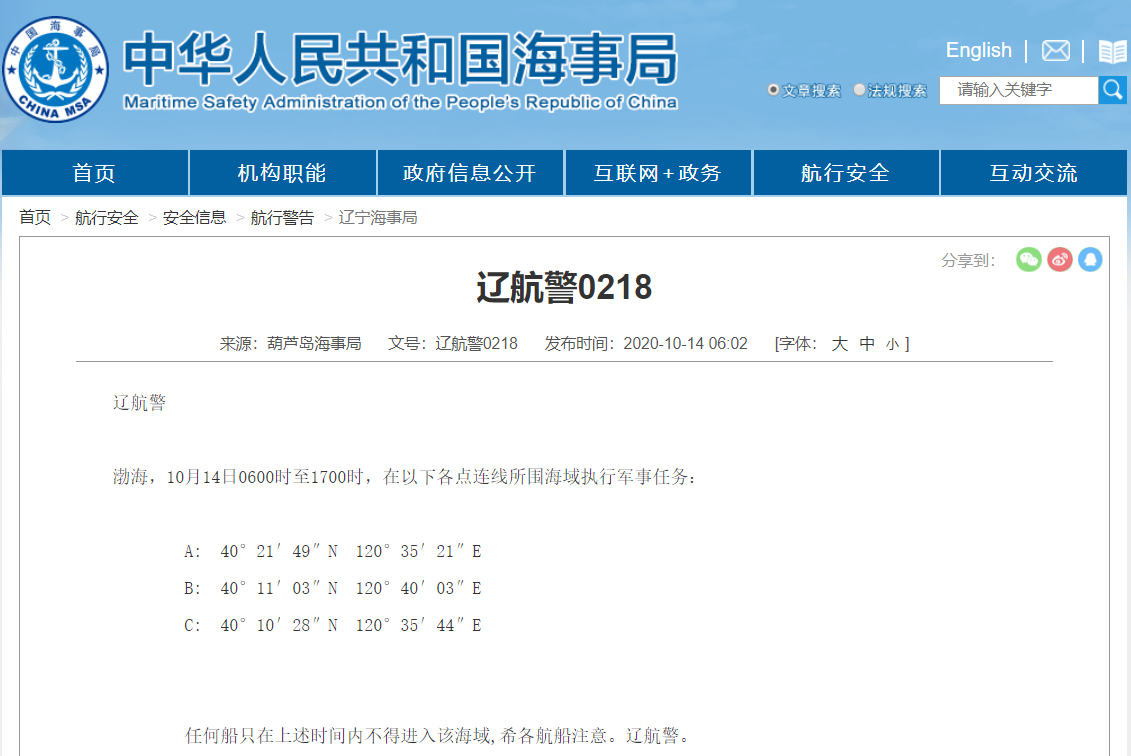
Task: Click the China MSA logo emblem
Action: point(55,68)
